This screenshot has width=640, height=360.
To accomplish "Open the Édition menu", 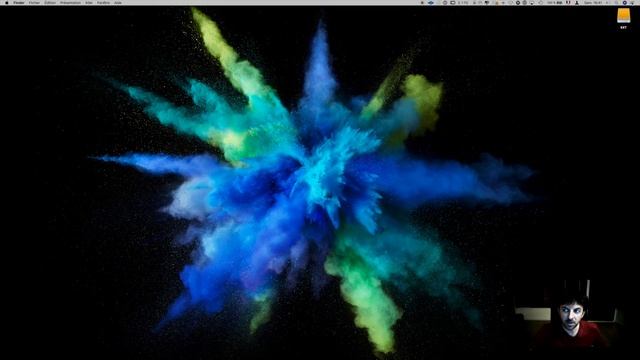I will pos(50,2).
